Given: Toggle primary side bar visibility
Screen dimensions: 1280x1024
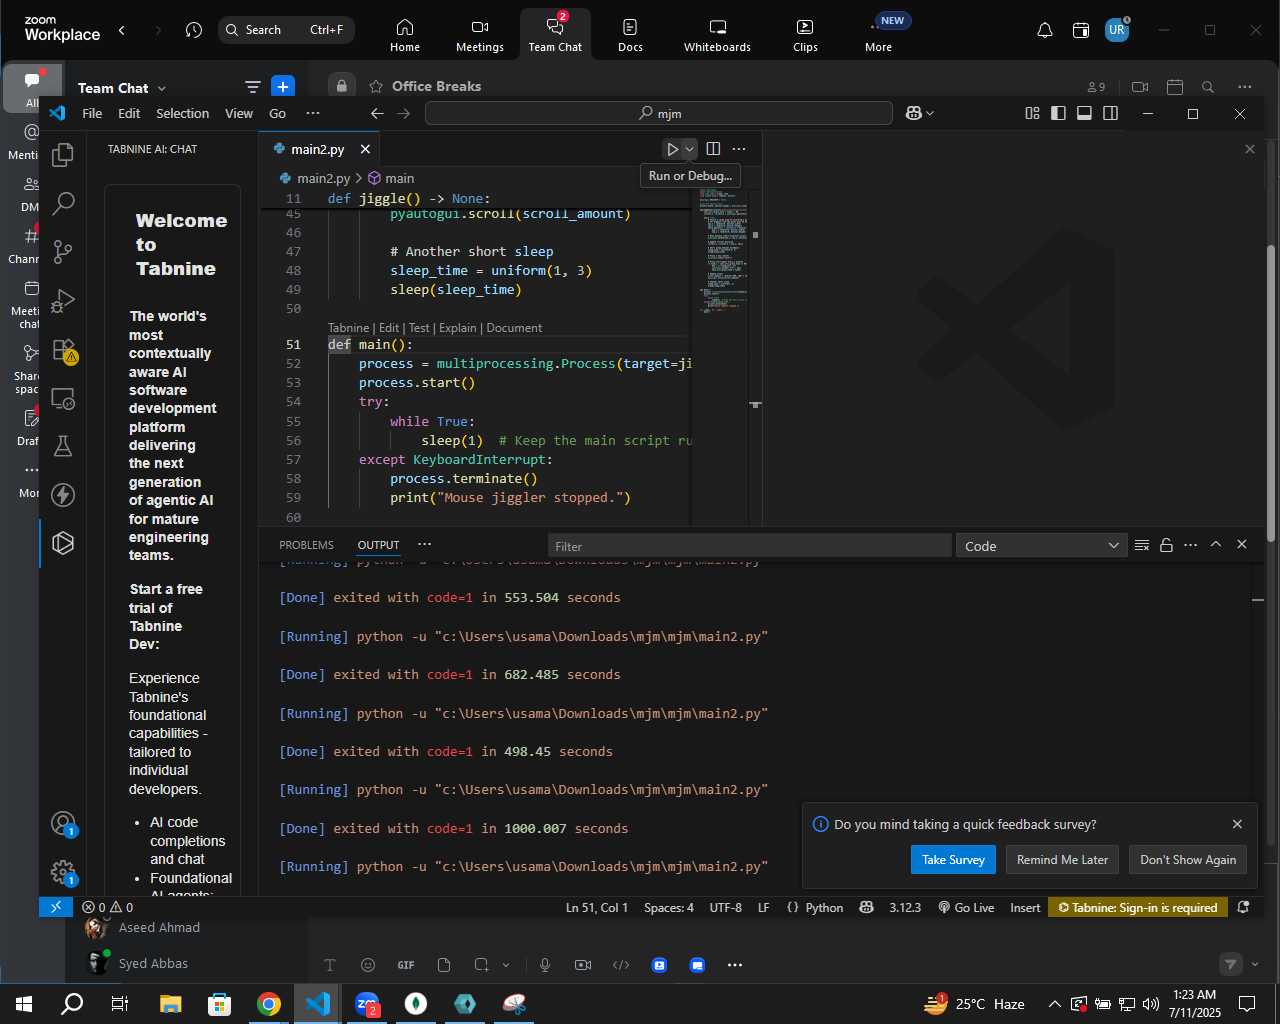Looking at the screenshot, I should pos(1058,113).
